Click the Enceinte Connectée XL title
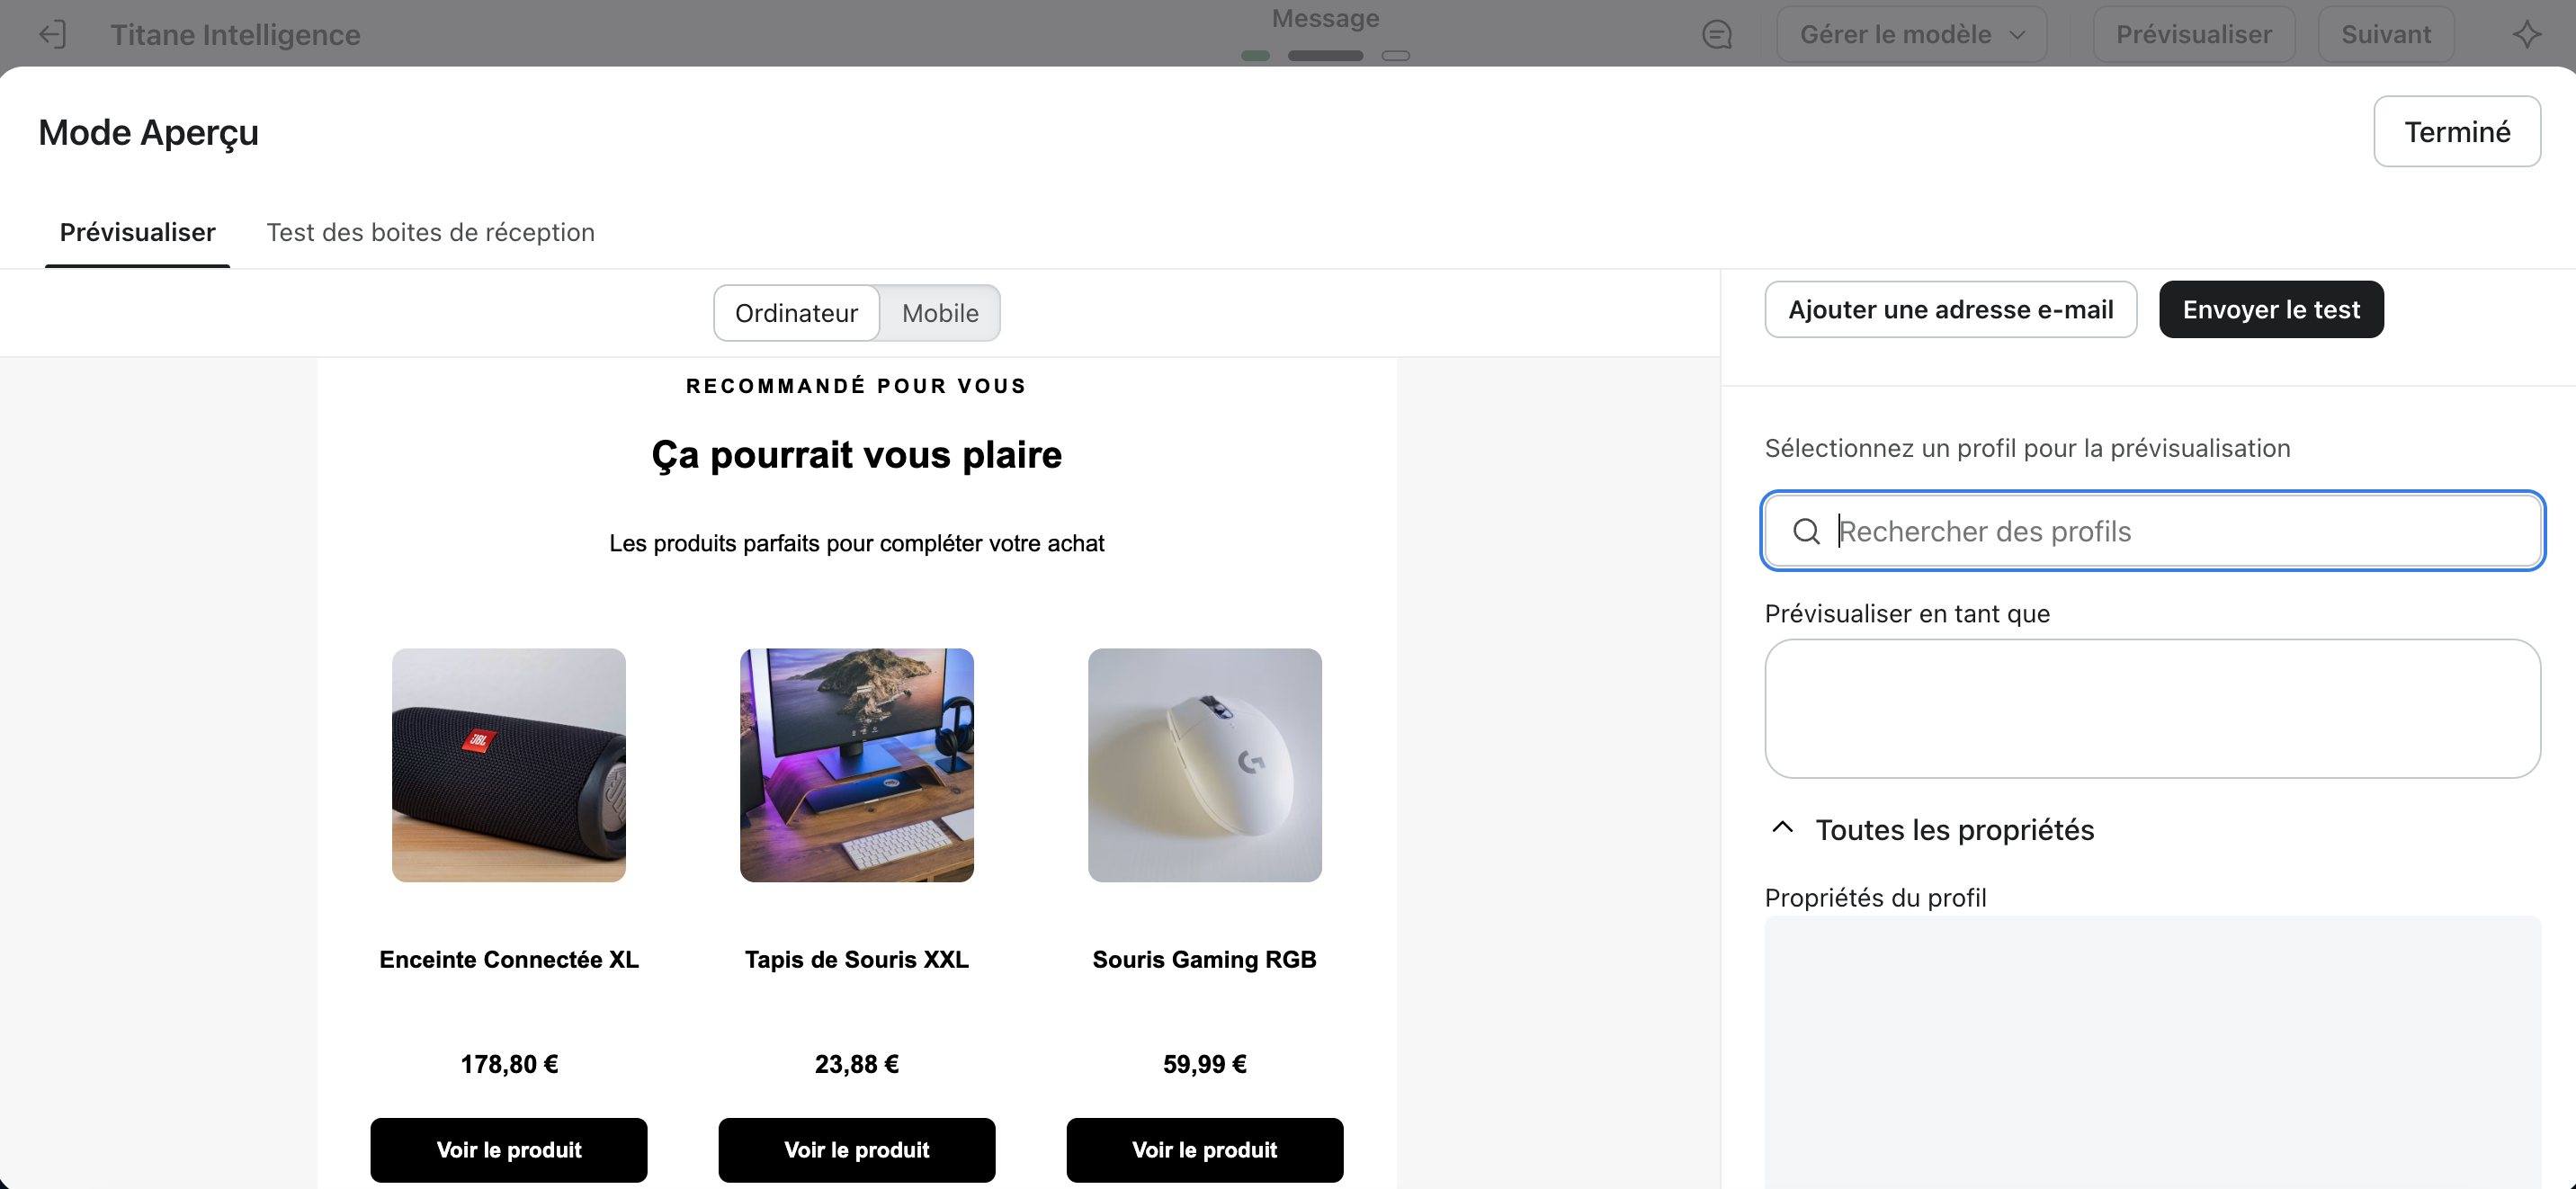Screen dimensions: 2576x1189 [x=509, y=960]
